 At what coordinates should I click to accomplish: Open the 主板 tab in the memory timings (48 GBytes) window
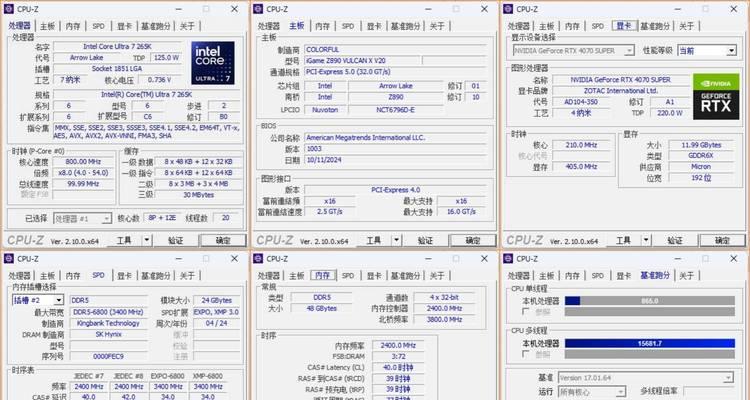tap(297, 276)
